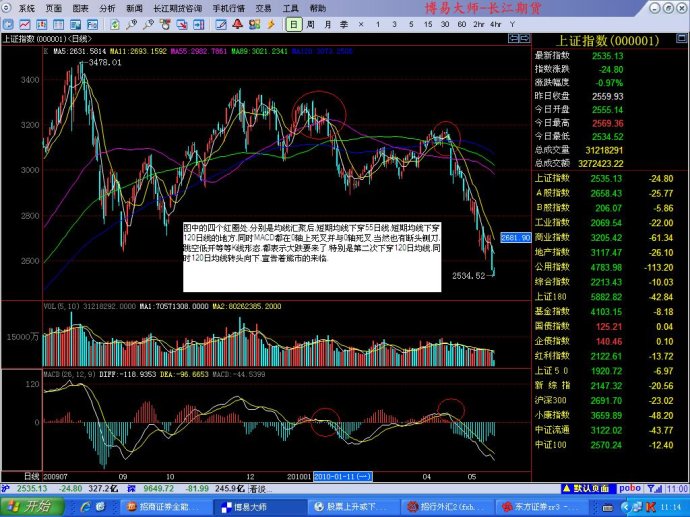
Task: Switch to 招行外汇2 taskbar window
Action: pos(447,507)
